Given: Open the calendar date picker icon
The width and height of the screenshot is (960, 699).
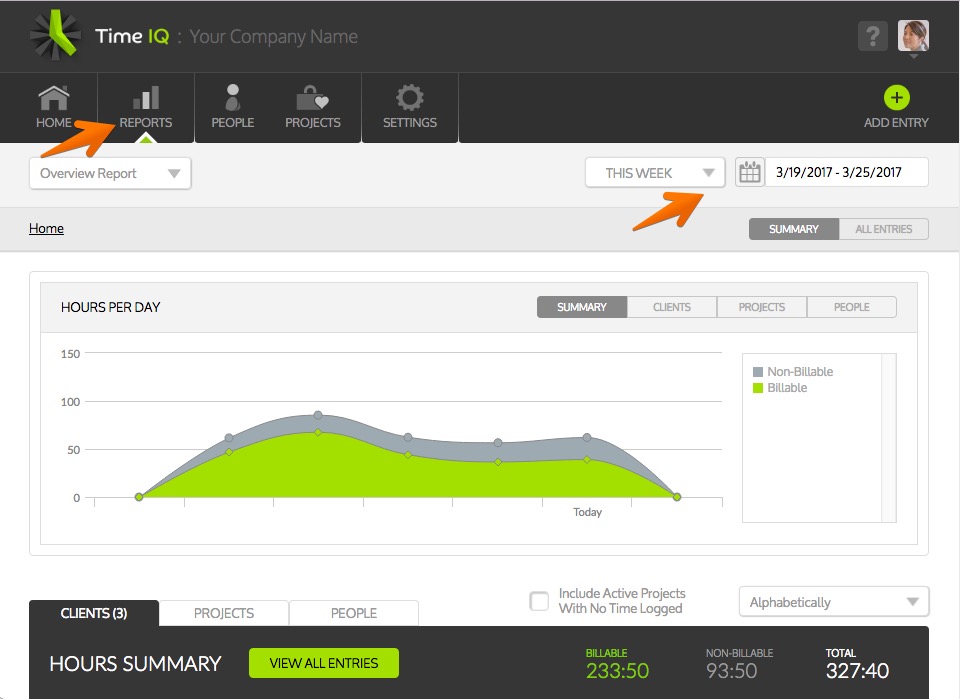Looking at the screenshot, I should (749, 173).
